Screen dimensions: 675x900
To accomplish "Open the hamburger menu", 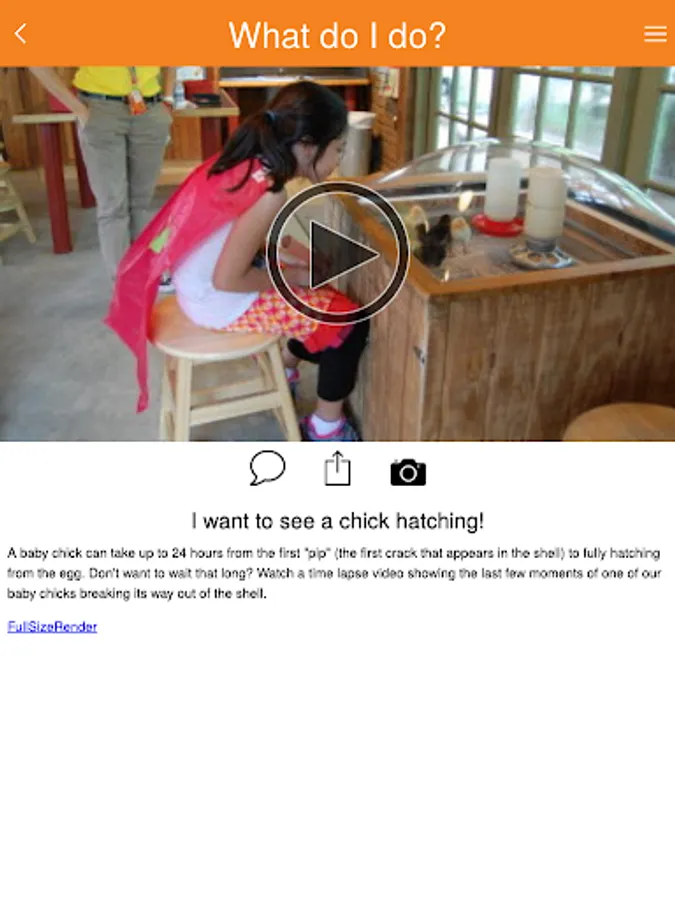I will coord(655,34).
